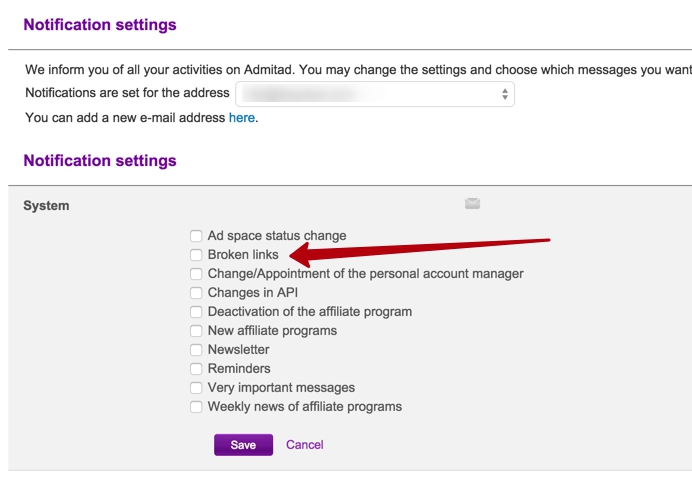692x479 pixels.
Task: Tick Deactivation of the affiliate program checkbox
Action: pos(196,312)
